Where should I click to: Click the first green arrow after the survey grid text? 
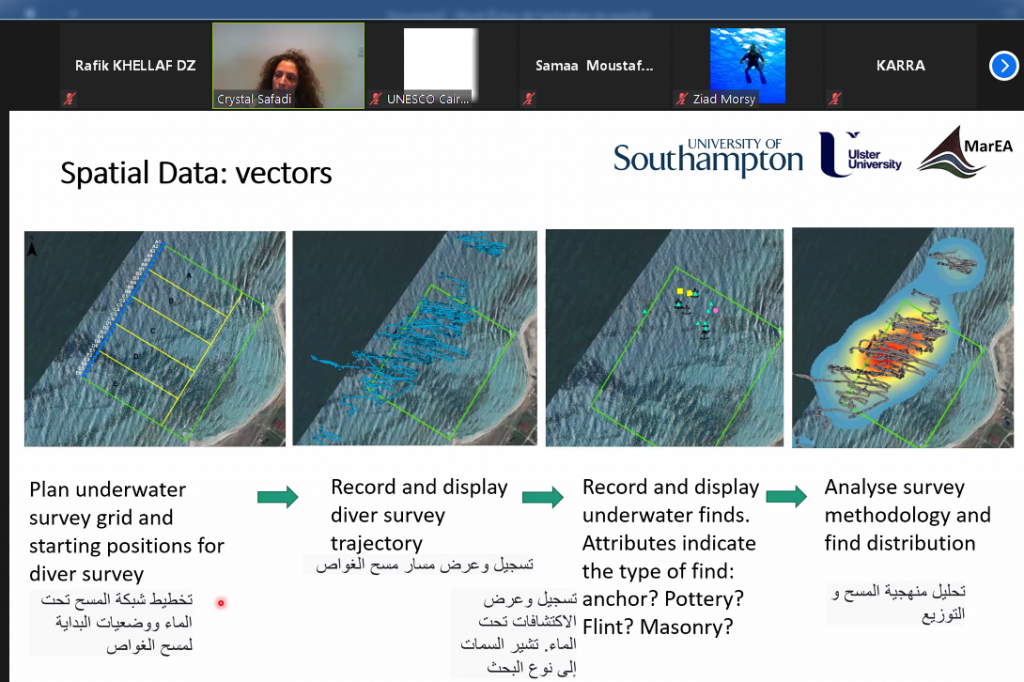(278, 497)
